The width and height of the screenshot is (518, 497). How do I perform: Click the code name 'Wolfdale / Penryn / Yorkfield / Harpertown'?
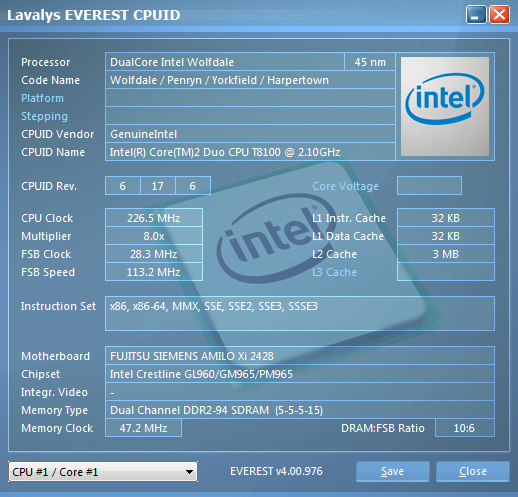[x=250, y=80]
